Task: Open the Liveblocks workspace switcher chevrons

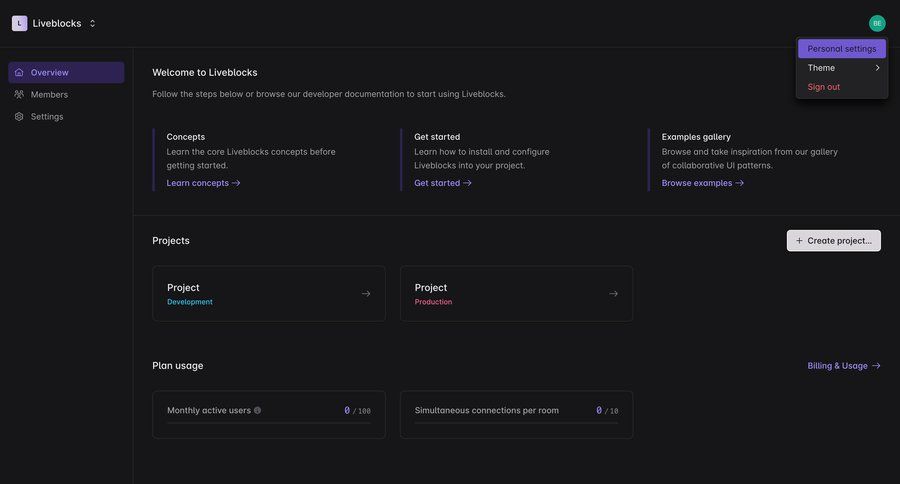Action: point(92,24)
